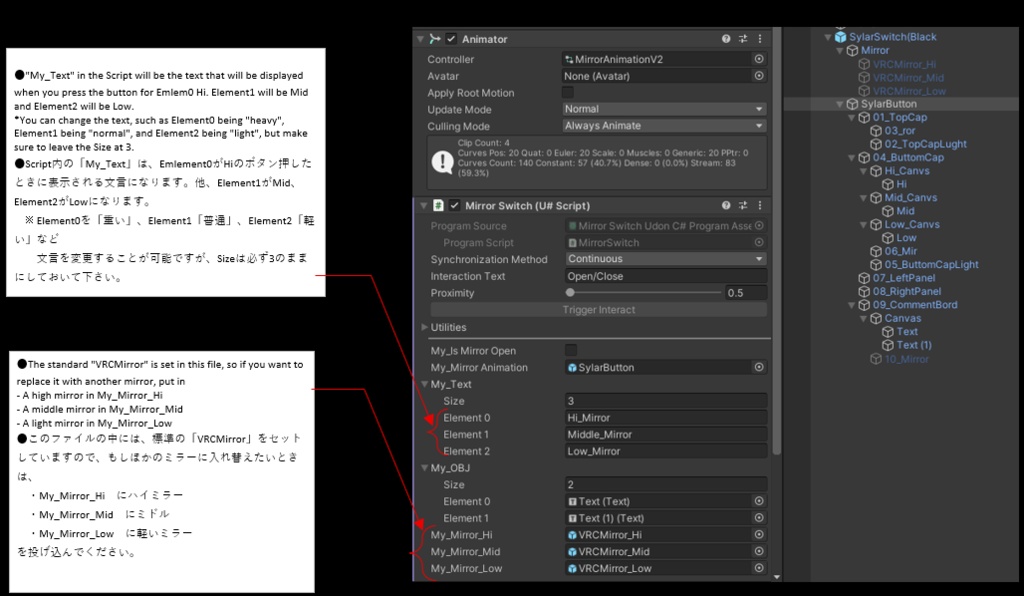The height and width of the screenshot is (596, 1024).
Task: Select 10_Mirror in the hierarchy
Action: [906, 358]
